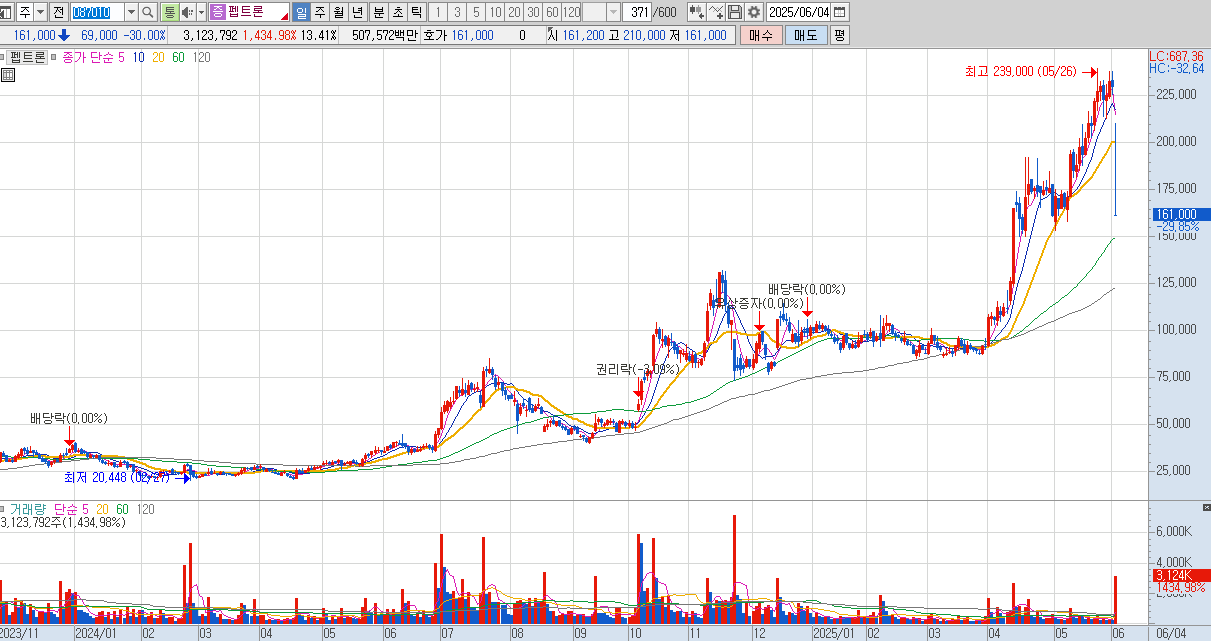This screenshot has width=1211, height=641.
Task: Click the magnifier stock search icon
Action: click(x=146, y=12)
